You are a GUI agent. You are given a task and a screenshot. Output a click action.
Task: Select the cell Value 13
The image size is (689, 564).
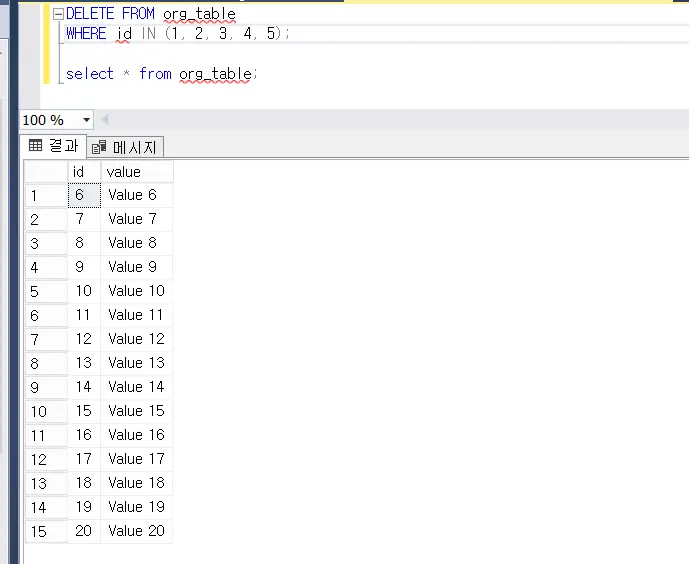[x=137, y=363]
